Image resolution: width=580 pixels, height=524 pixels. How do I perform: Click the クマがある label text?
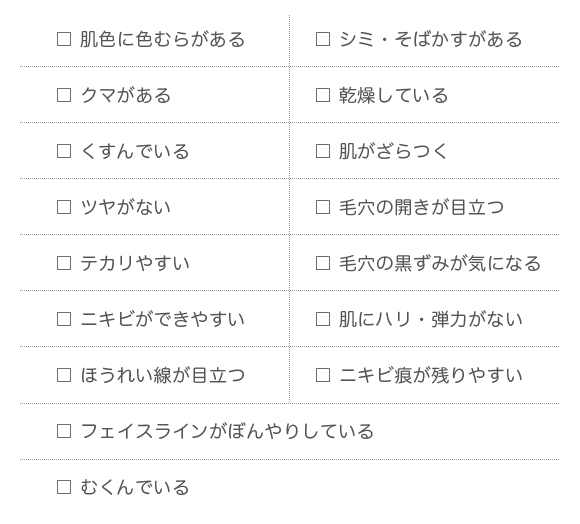click(x=126, y=95)
